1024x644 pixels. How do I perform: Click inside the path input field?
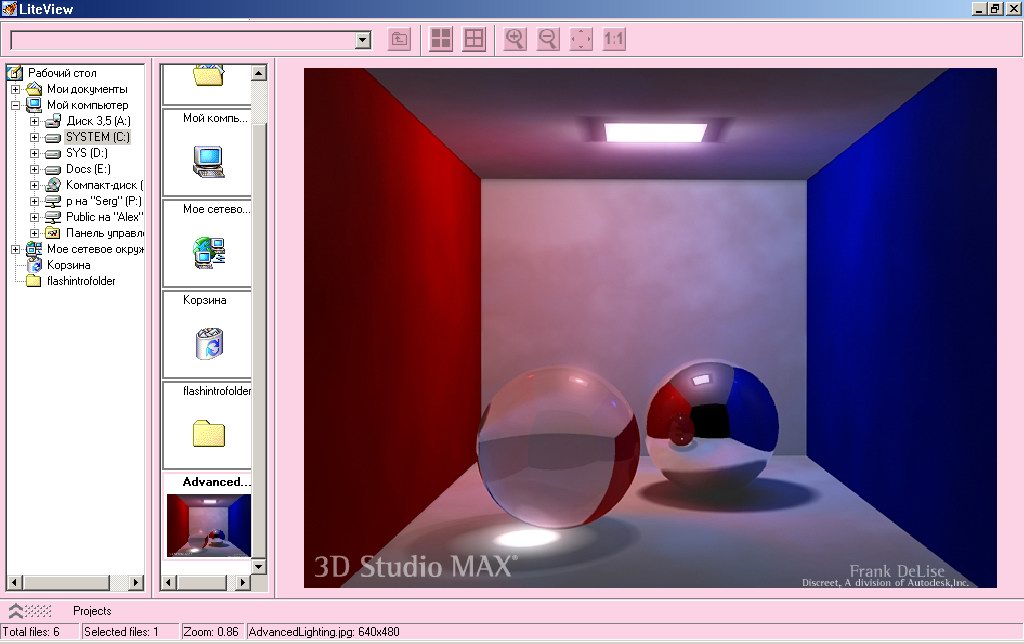click(x=184, y=40)
